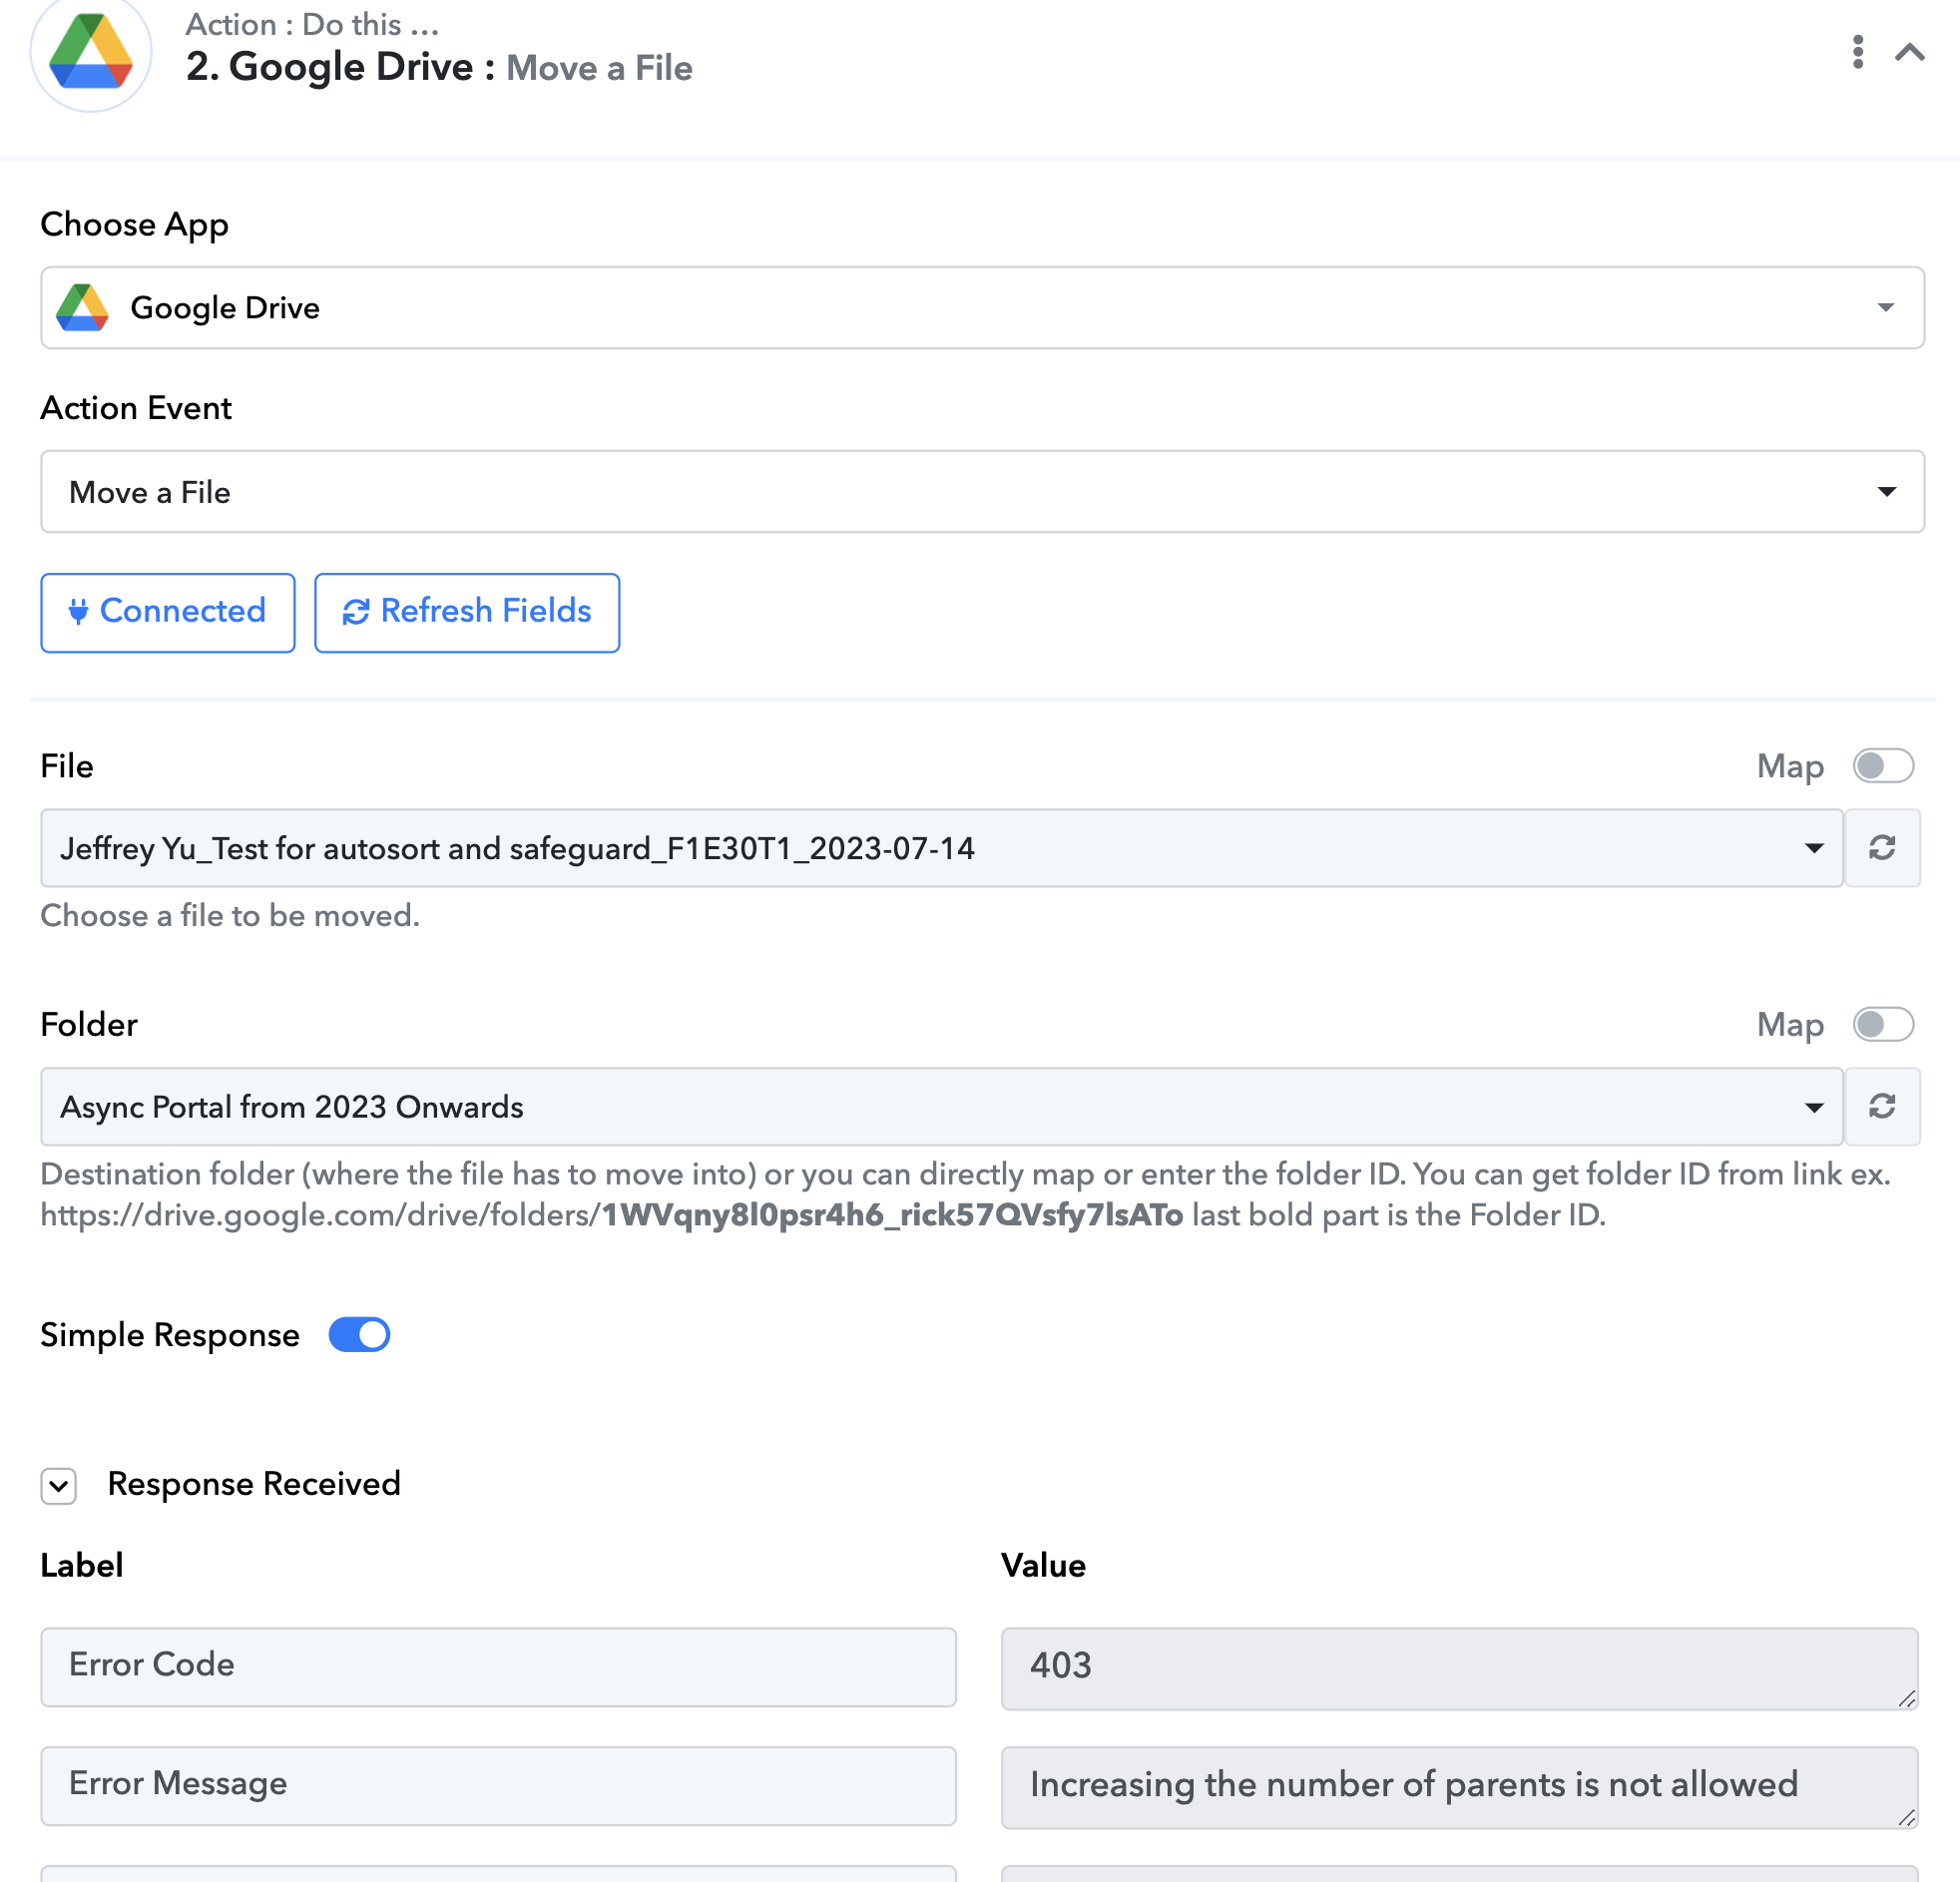Click the Refresh Fields button
Image resolution: width=1960 pixels, height=1882 pixels.
point(467,612)
